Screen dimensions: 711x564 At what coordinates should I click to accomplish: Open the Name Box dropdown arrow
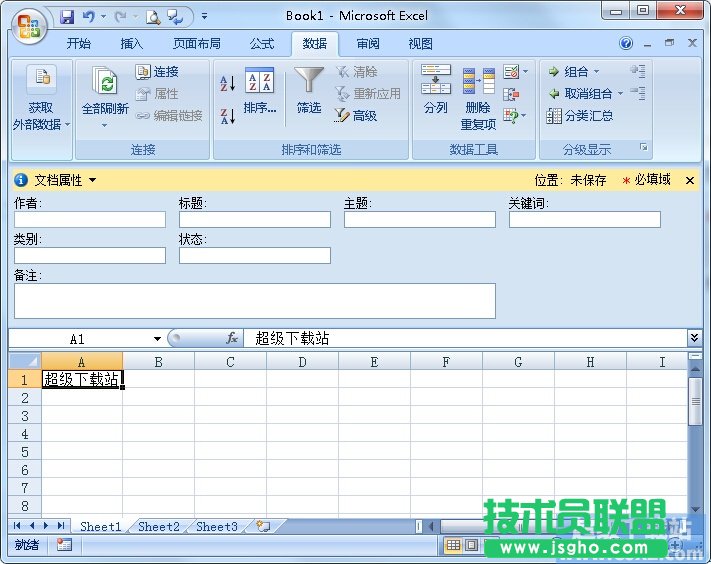point(157,339)
